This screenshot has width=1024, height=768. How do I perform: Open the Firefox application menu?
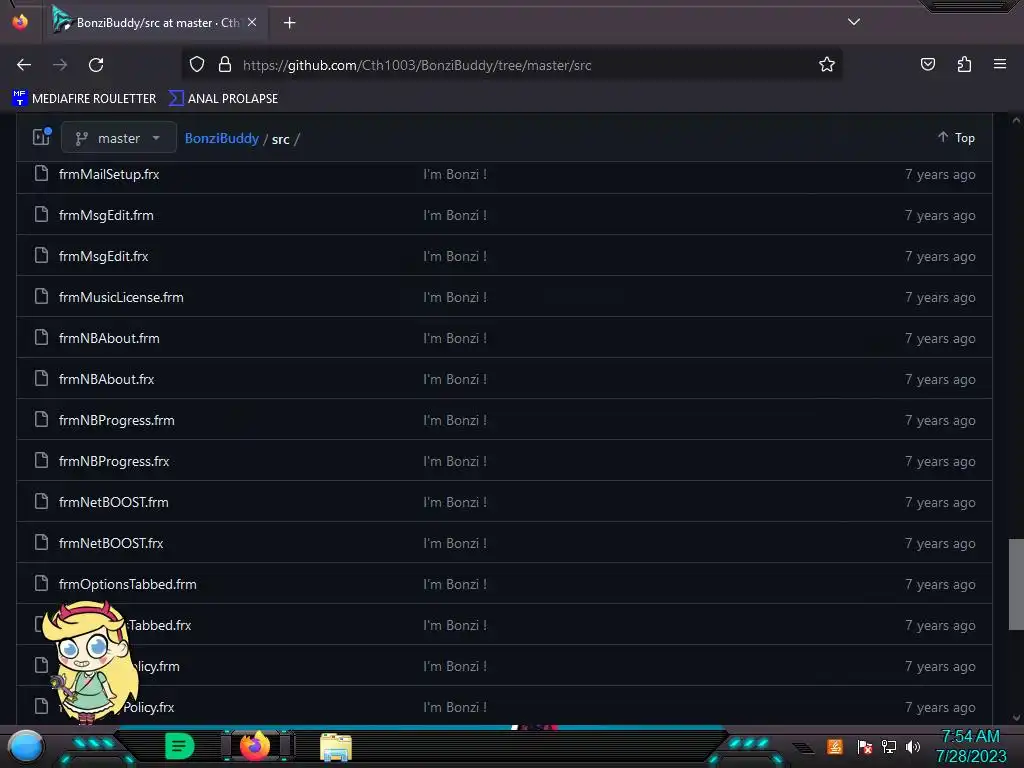pos(999,65)
